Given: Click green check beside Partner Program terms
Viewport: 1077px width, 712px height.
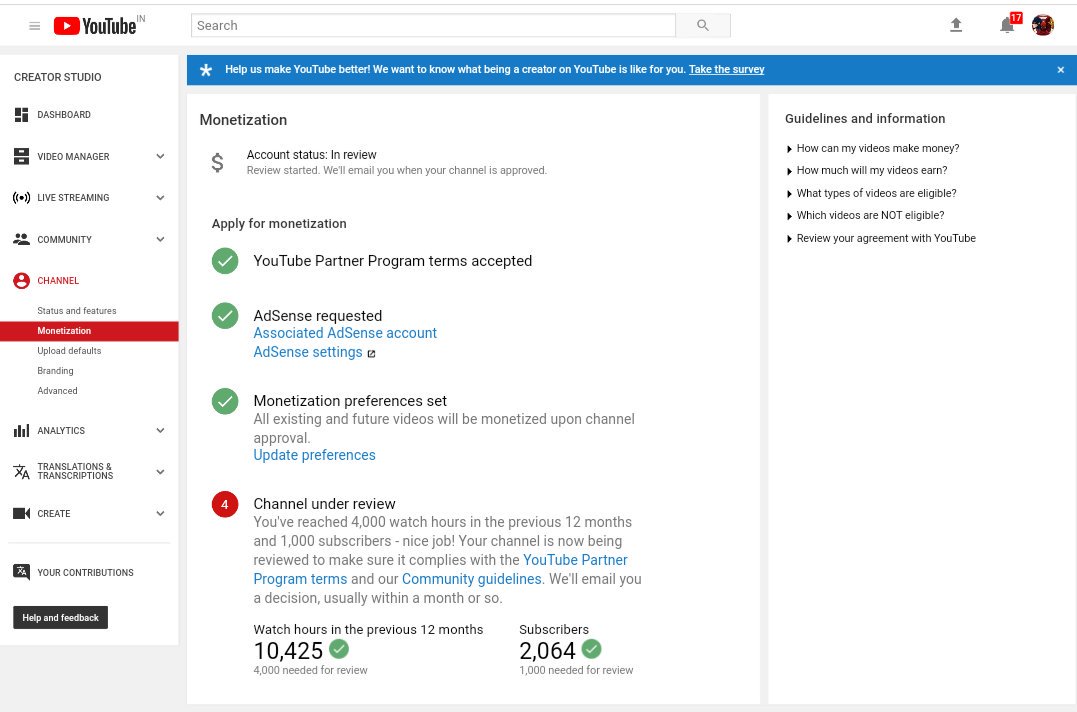Looking at the screenshot, I should (x=225, y=261).
